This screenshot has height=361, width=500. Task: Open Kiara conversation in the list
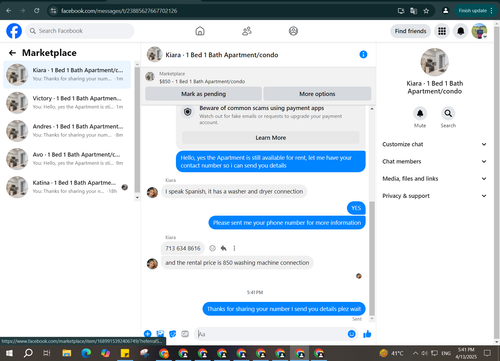[67, 75]
